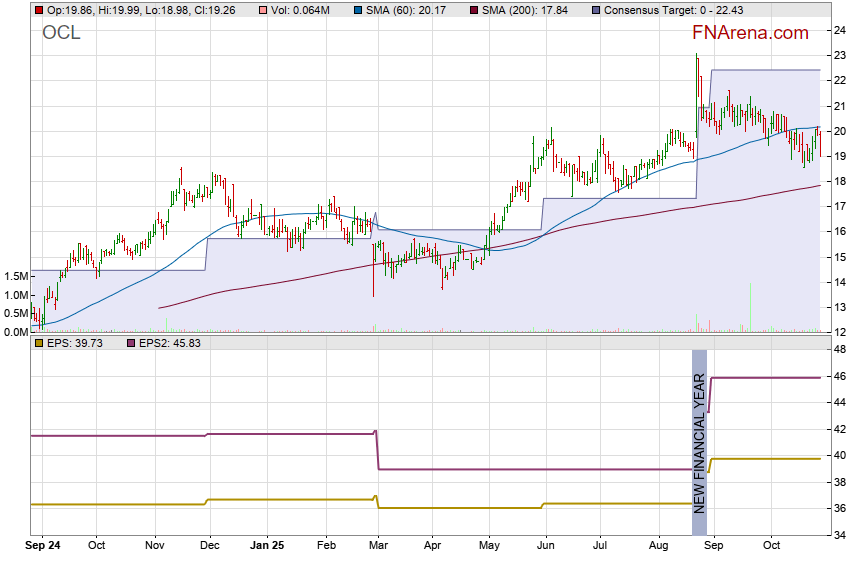Select the May label on the time axis
859x566 pixels.
click(x=489, y=546)
